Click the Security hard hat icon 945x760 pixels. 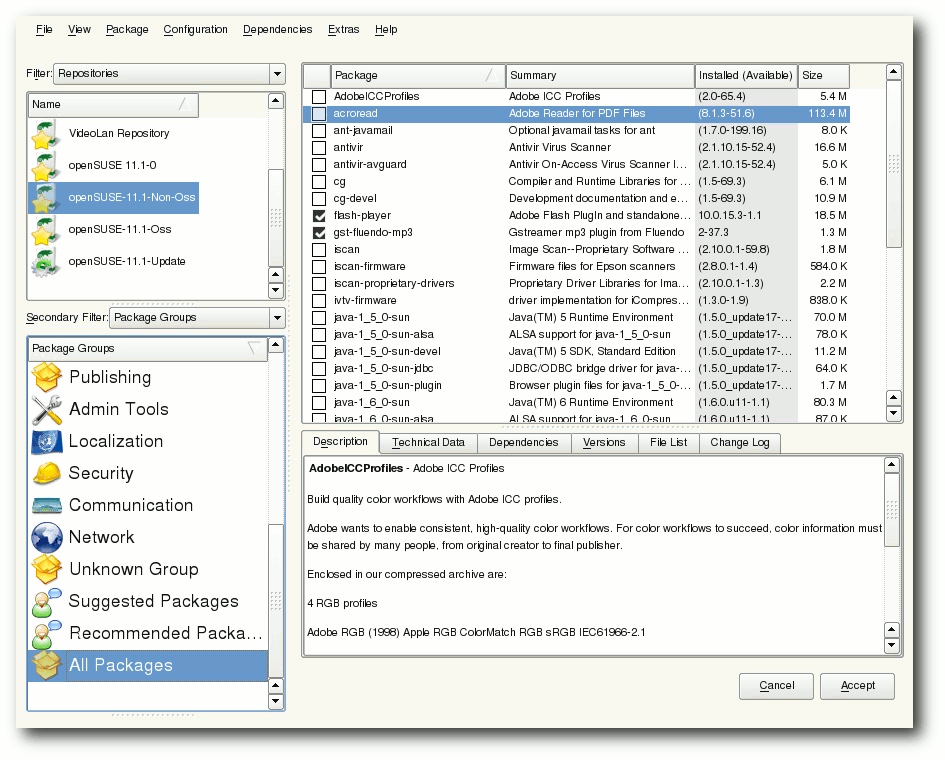tap(47, 473)
